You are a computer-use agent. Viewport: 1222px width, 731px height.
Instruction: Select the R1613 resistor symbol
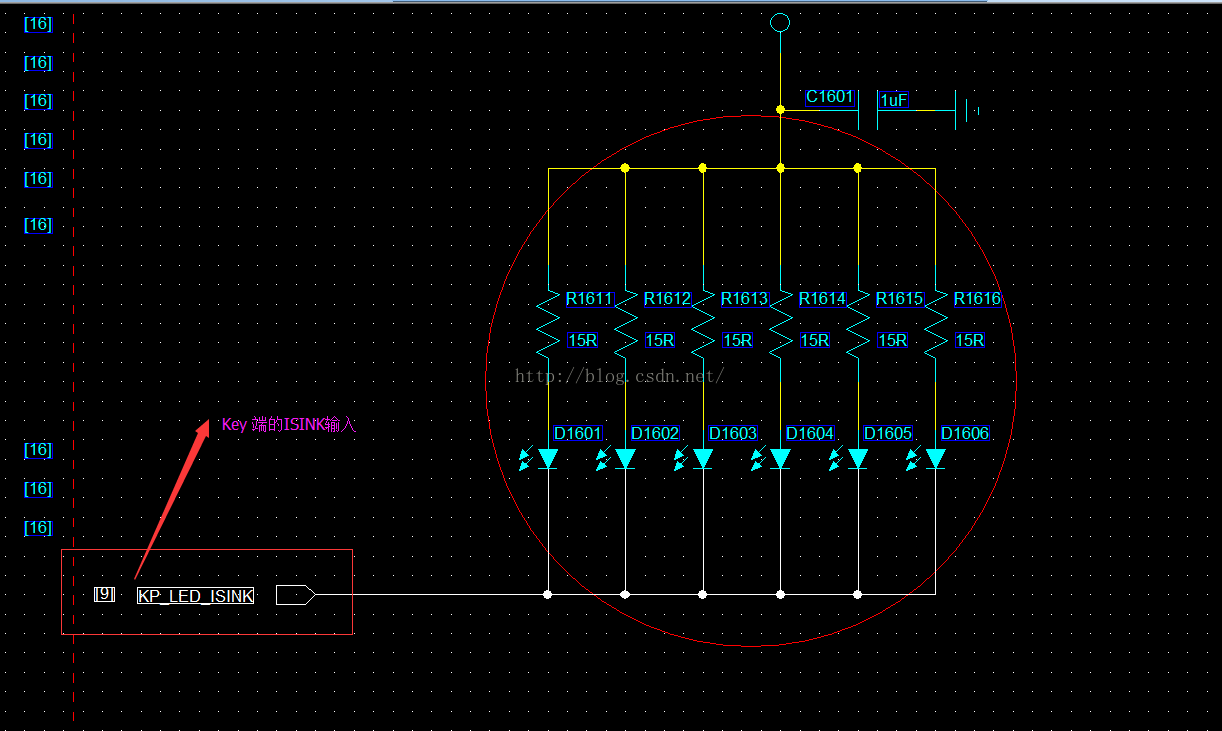click(703, 324)
